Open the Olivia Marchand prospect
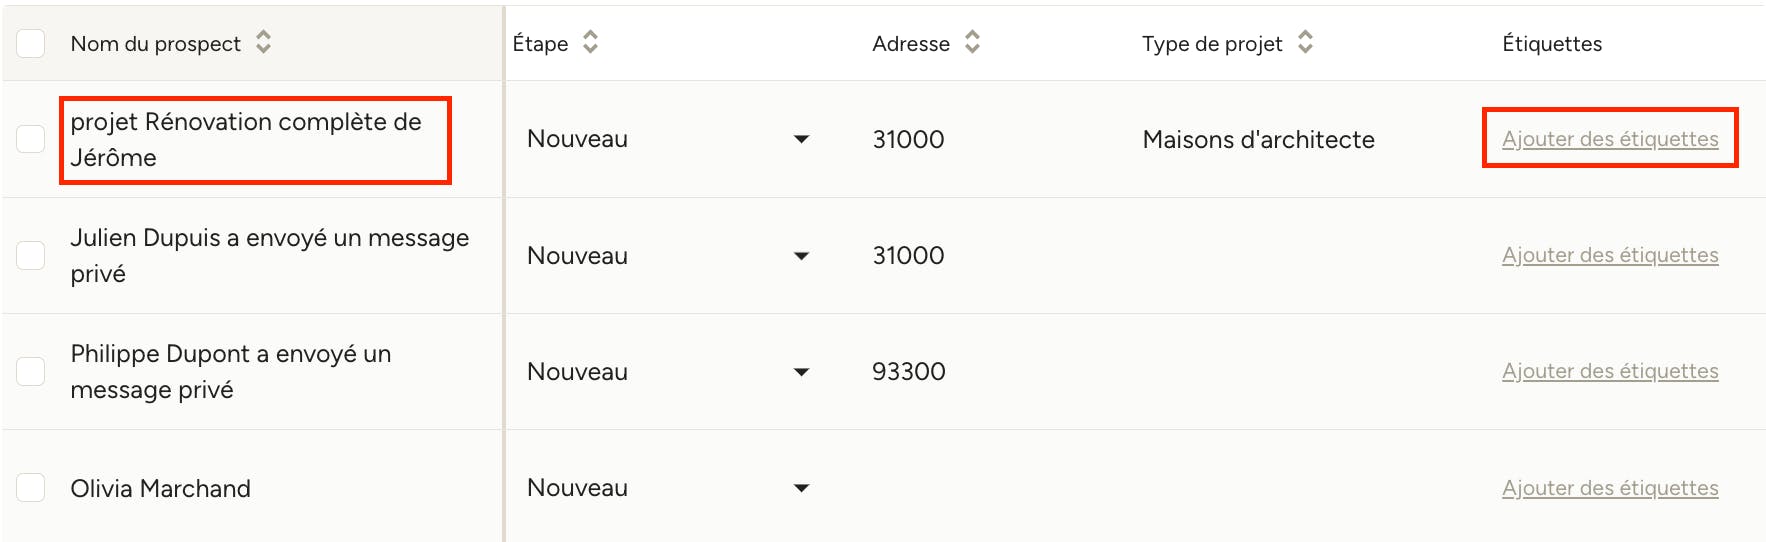 160,488
